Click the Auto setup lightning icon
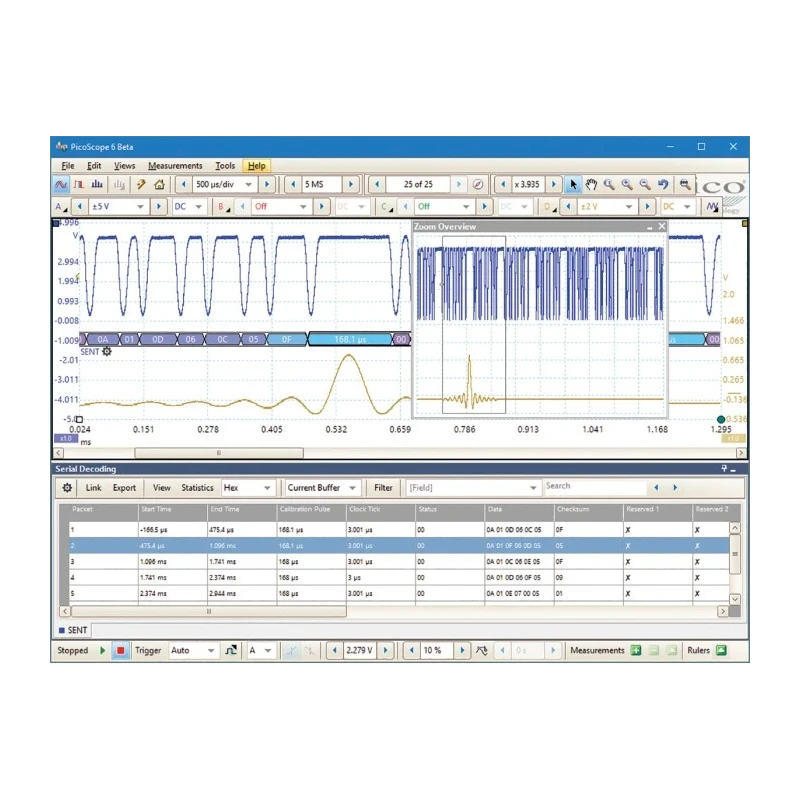 click(141, 185)
